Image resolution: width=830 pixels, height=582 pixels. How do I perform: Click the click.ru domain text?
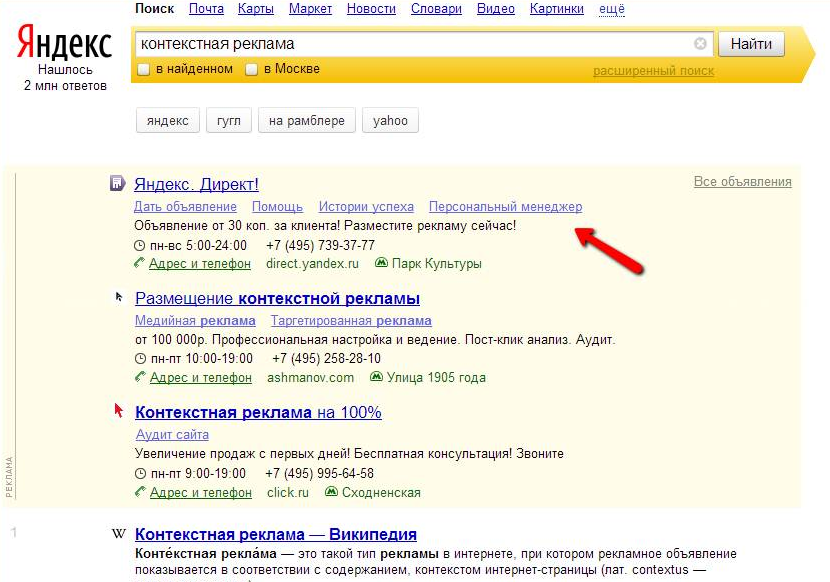click(287, 493)
